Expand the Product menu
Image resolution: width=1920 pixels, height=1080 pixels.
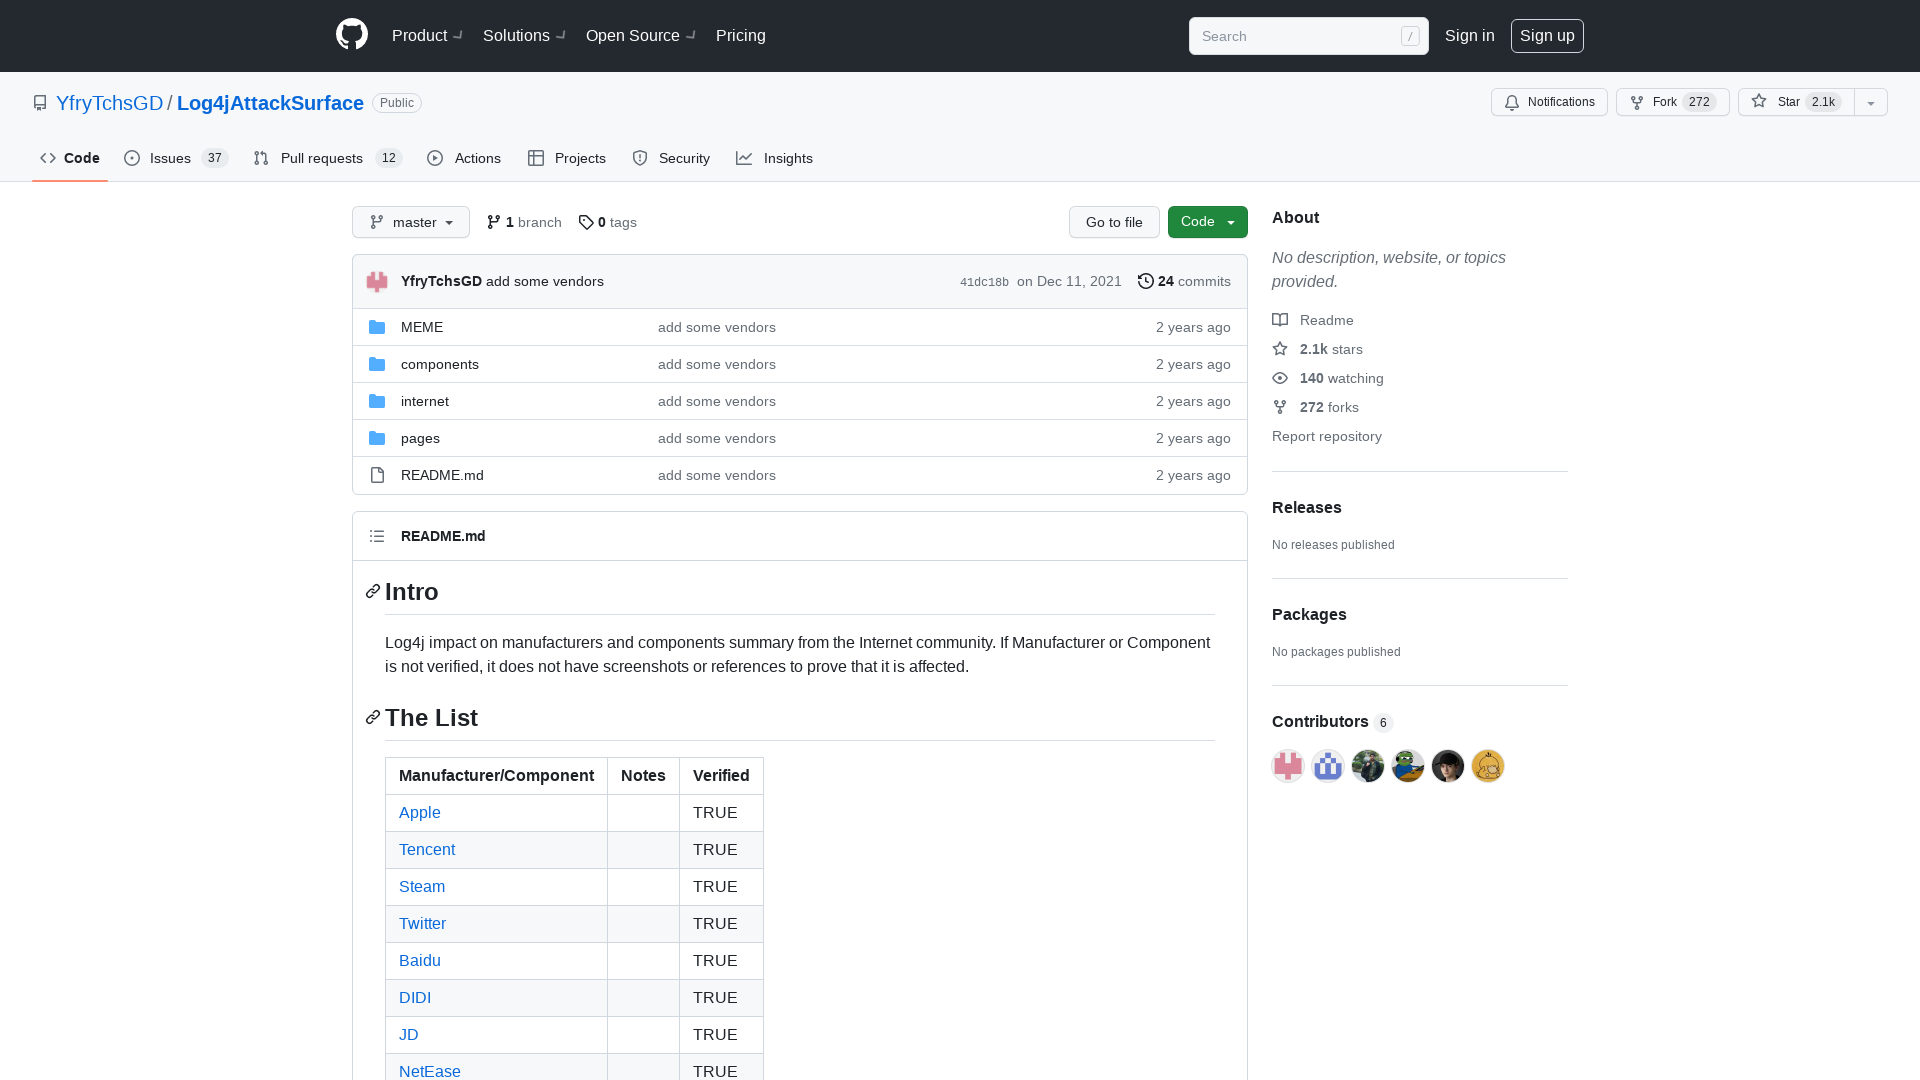tap(427, 35)
